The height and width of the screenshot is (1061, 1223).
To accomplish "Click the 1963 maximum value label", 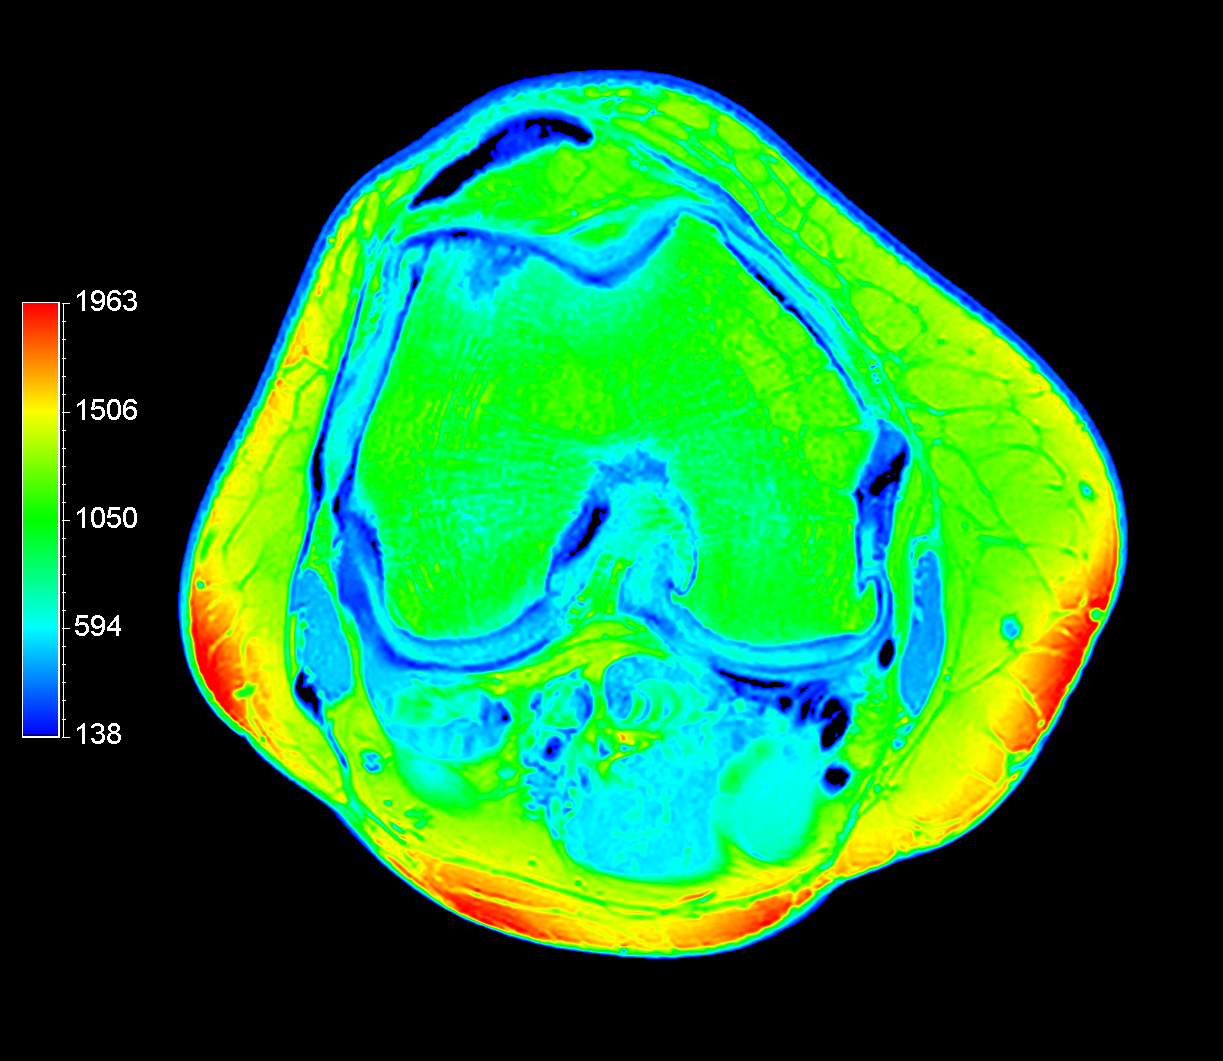I will 105,302.
